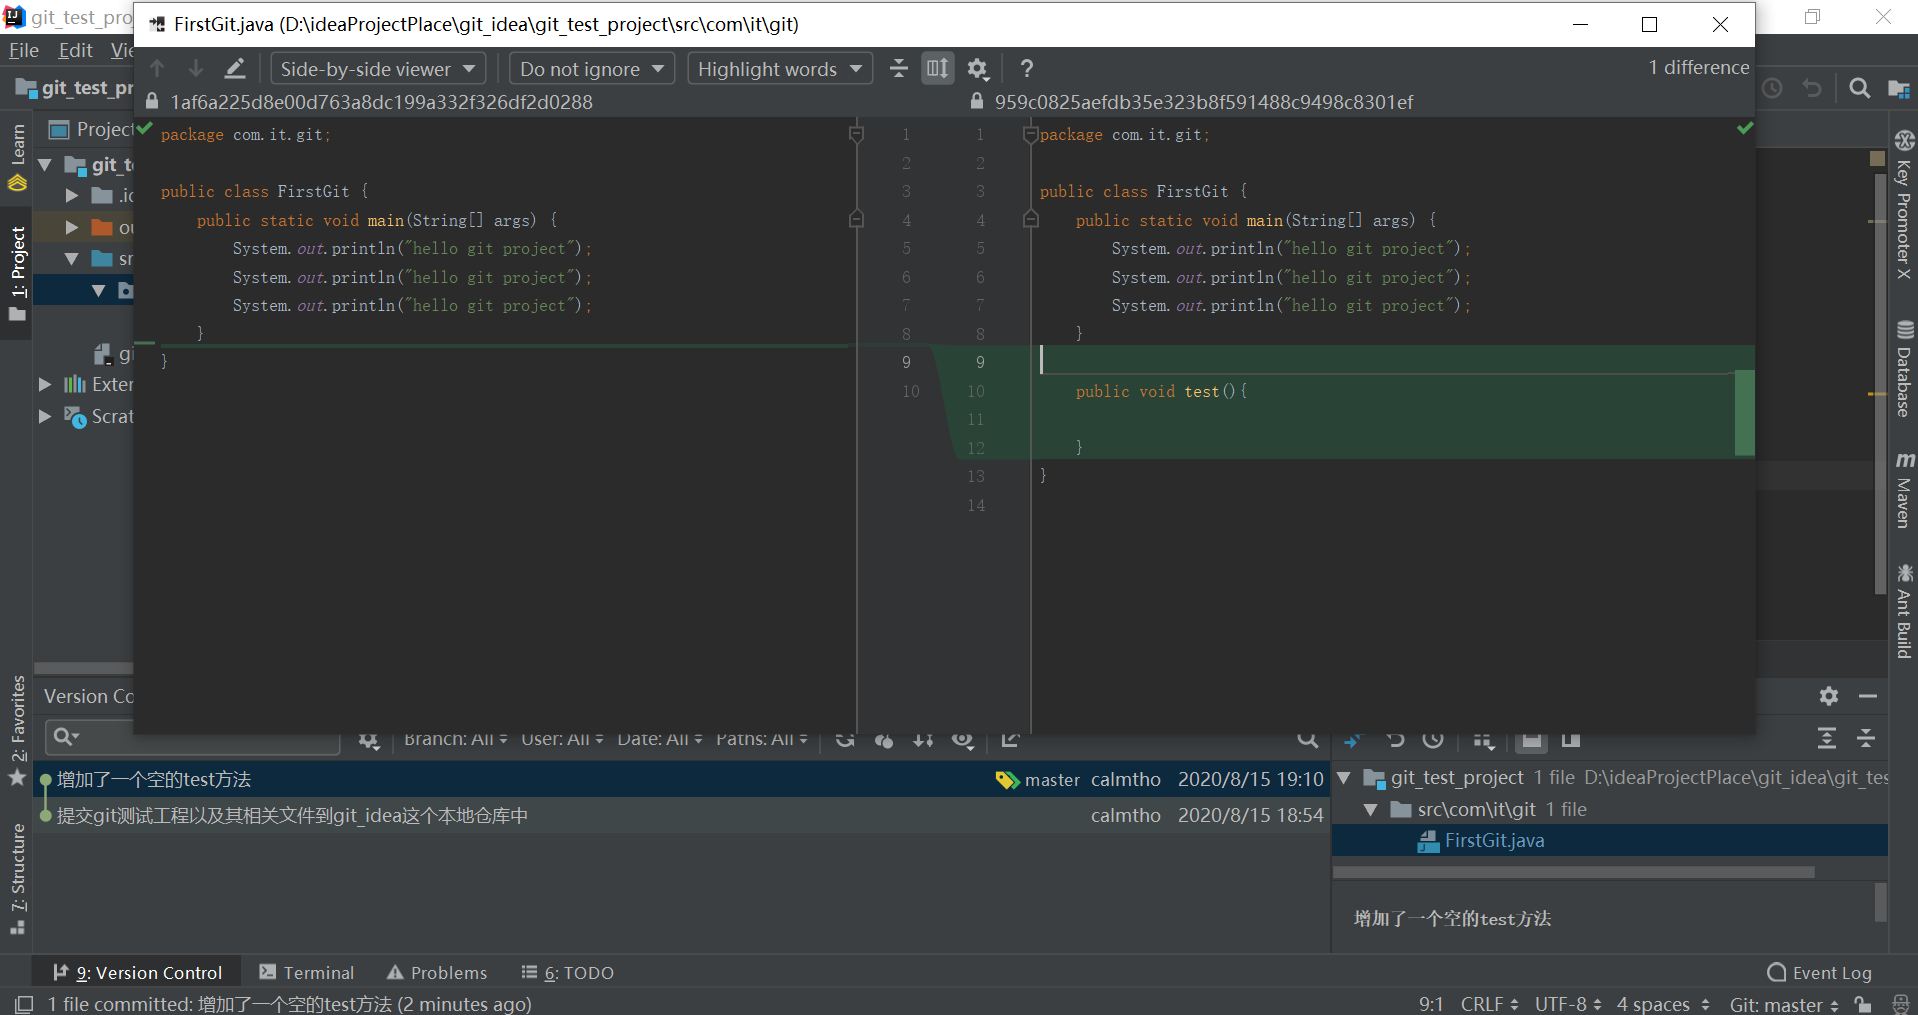The image size is (1918, 1015).
Task: Toggle lock on right revision 959c0825
Action: pos(977,101)
